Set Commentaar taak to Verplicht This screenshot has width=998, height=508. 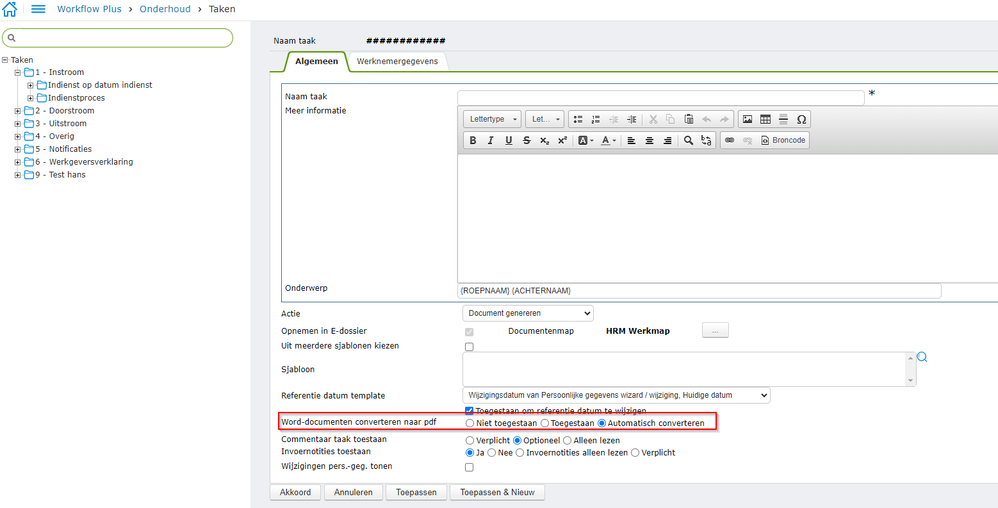(x=470, y=441)
